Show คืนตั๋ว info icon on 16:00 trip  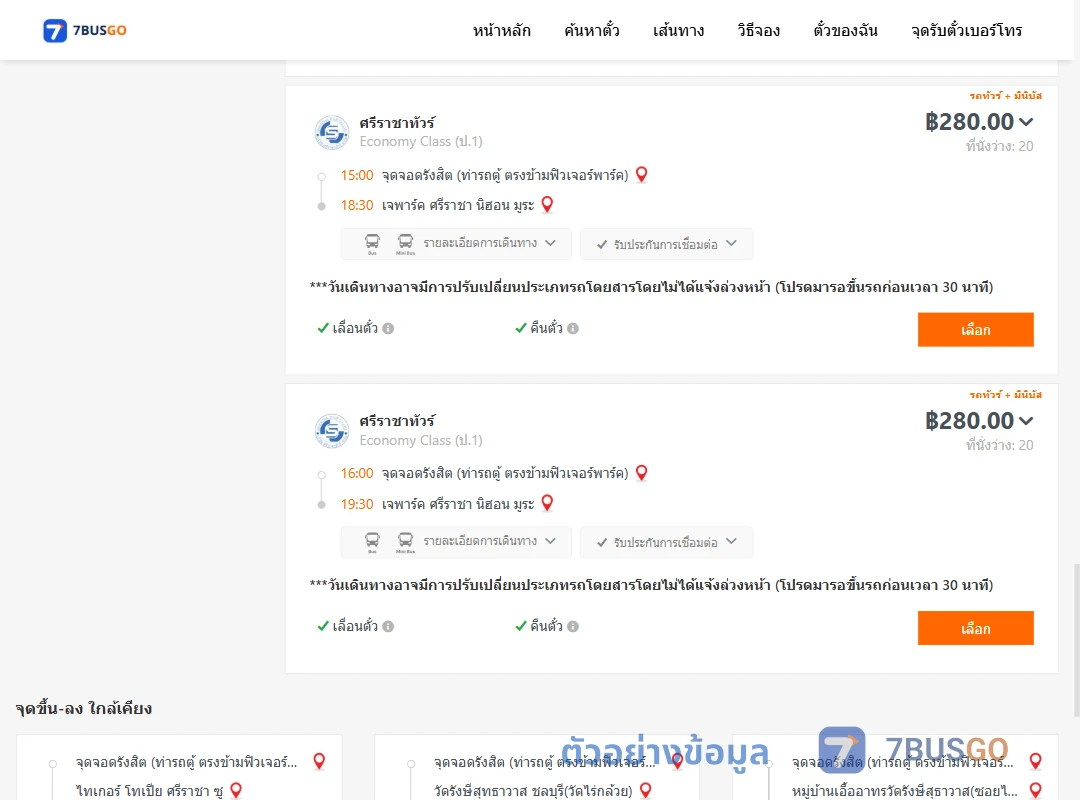pos(573,626)
